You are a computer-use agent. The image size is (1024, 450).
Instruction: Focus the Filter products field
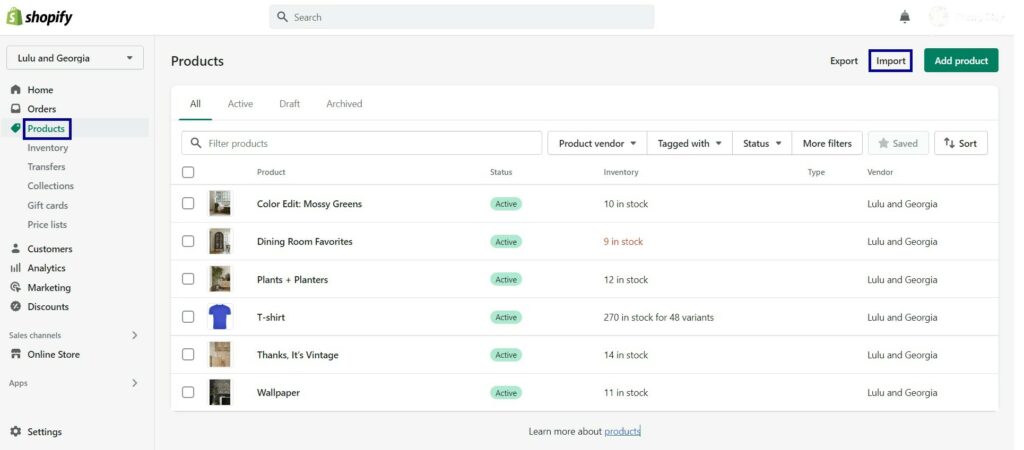coord(362,143)
